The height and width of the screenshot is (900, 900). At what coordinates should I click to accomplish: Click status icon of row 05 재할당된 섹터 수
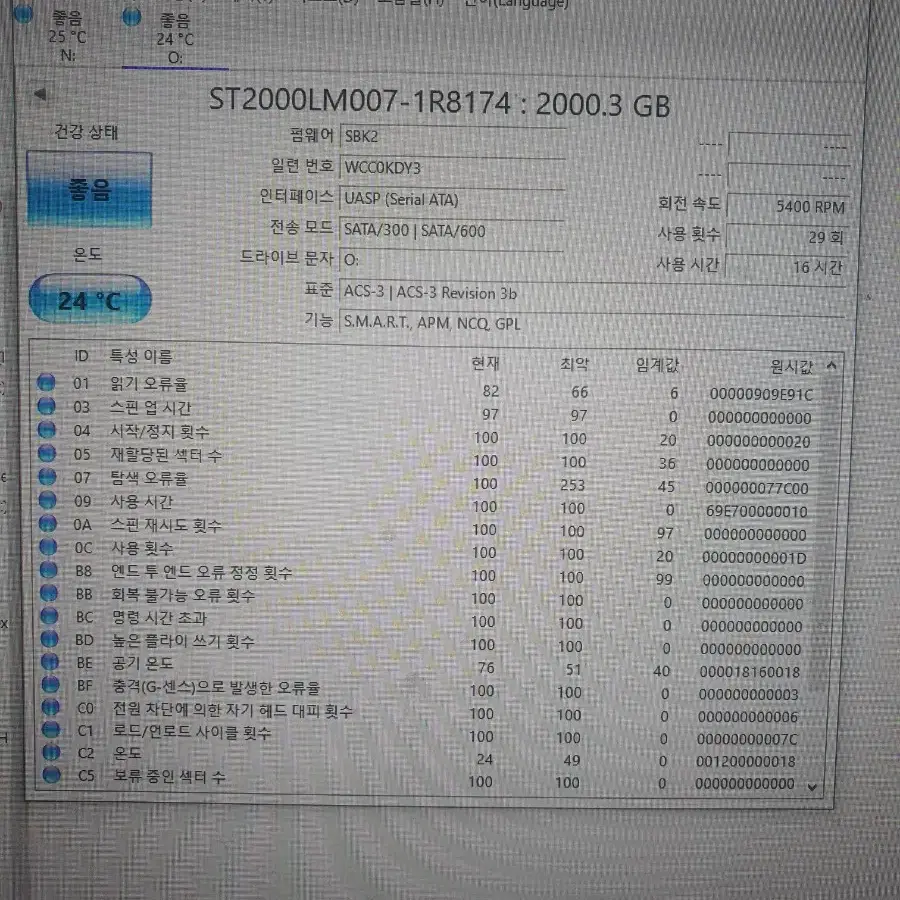click(x=47, y=453)
